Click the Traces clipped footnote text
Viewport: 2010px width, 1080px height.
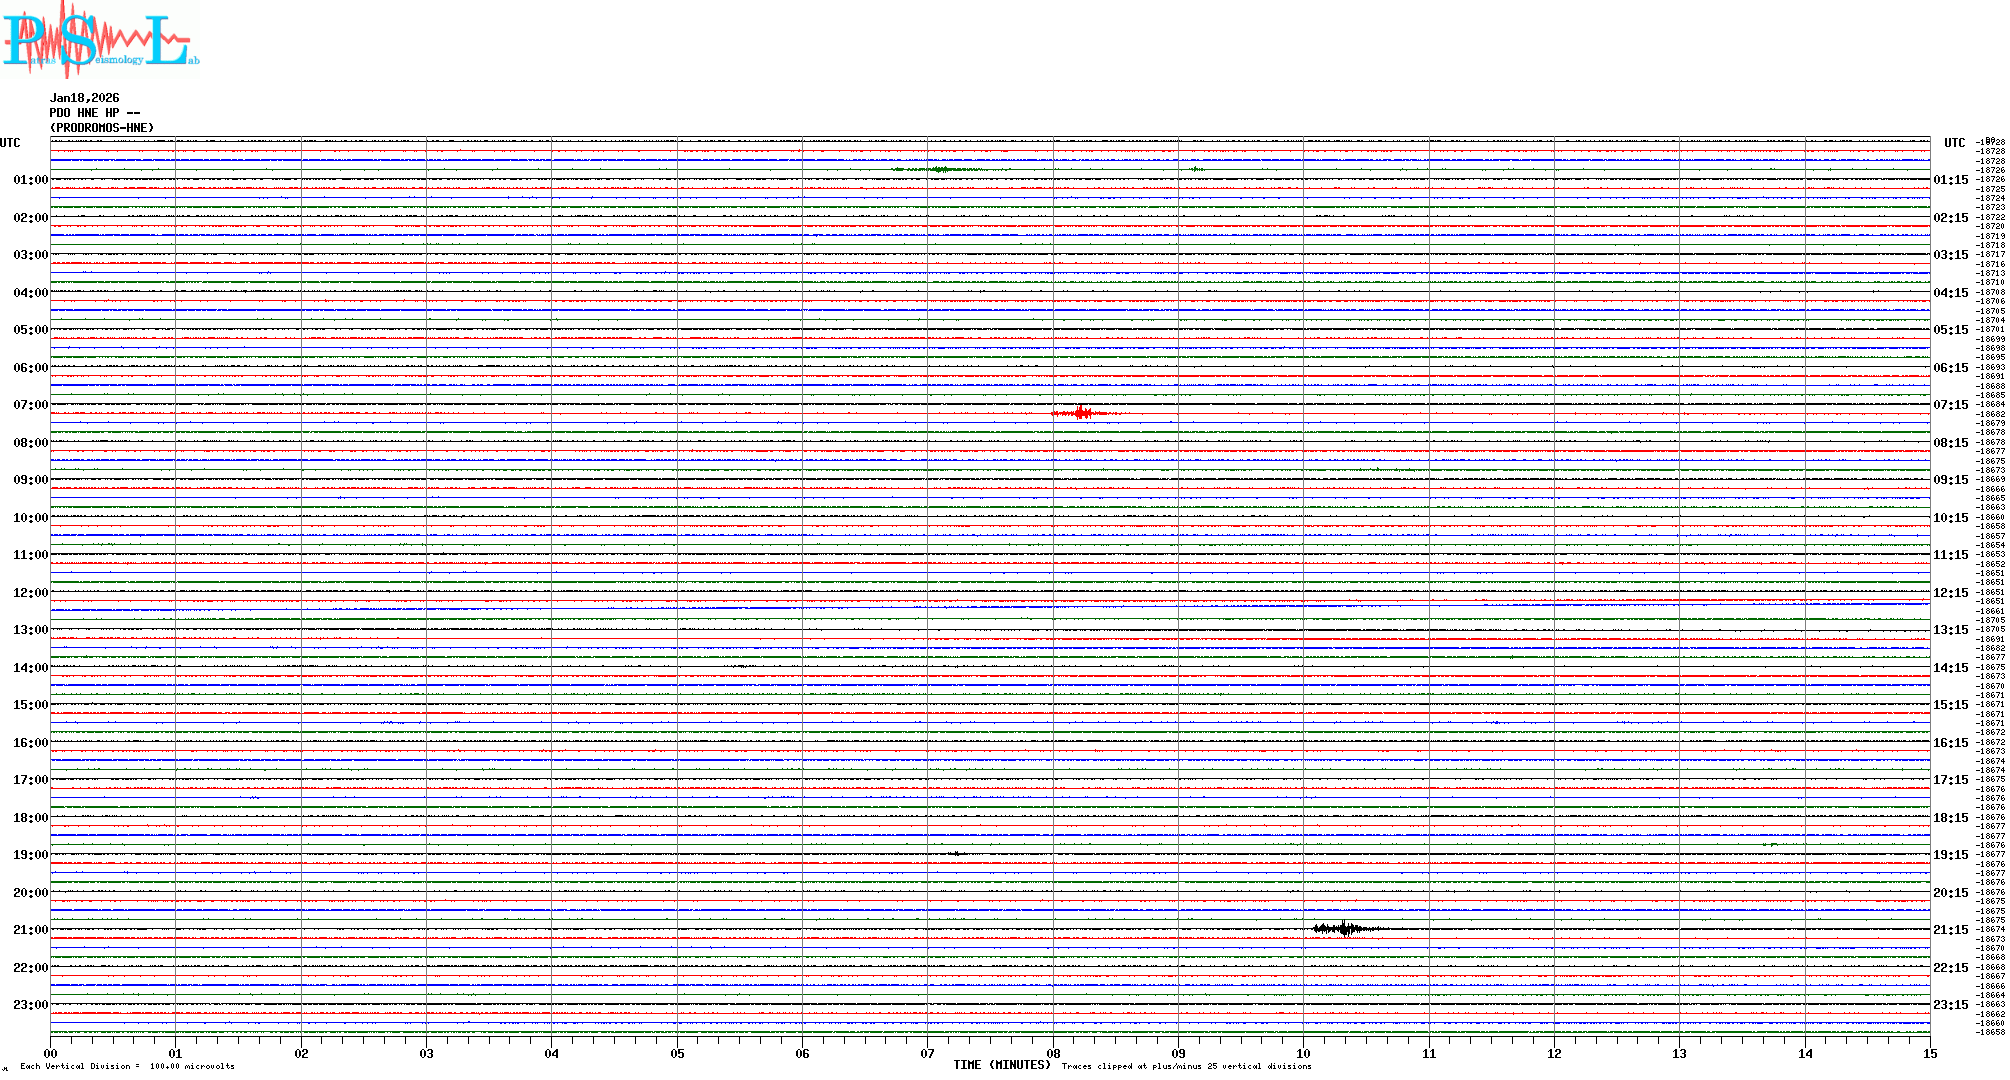tap(1186, 1066)
